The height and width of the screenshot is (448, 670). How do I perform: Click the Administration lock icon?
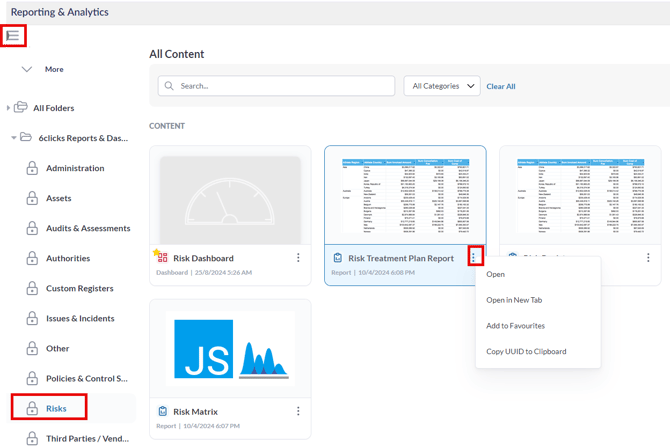coord(32,168)
